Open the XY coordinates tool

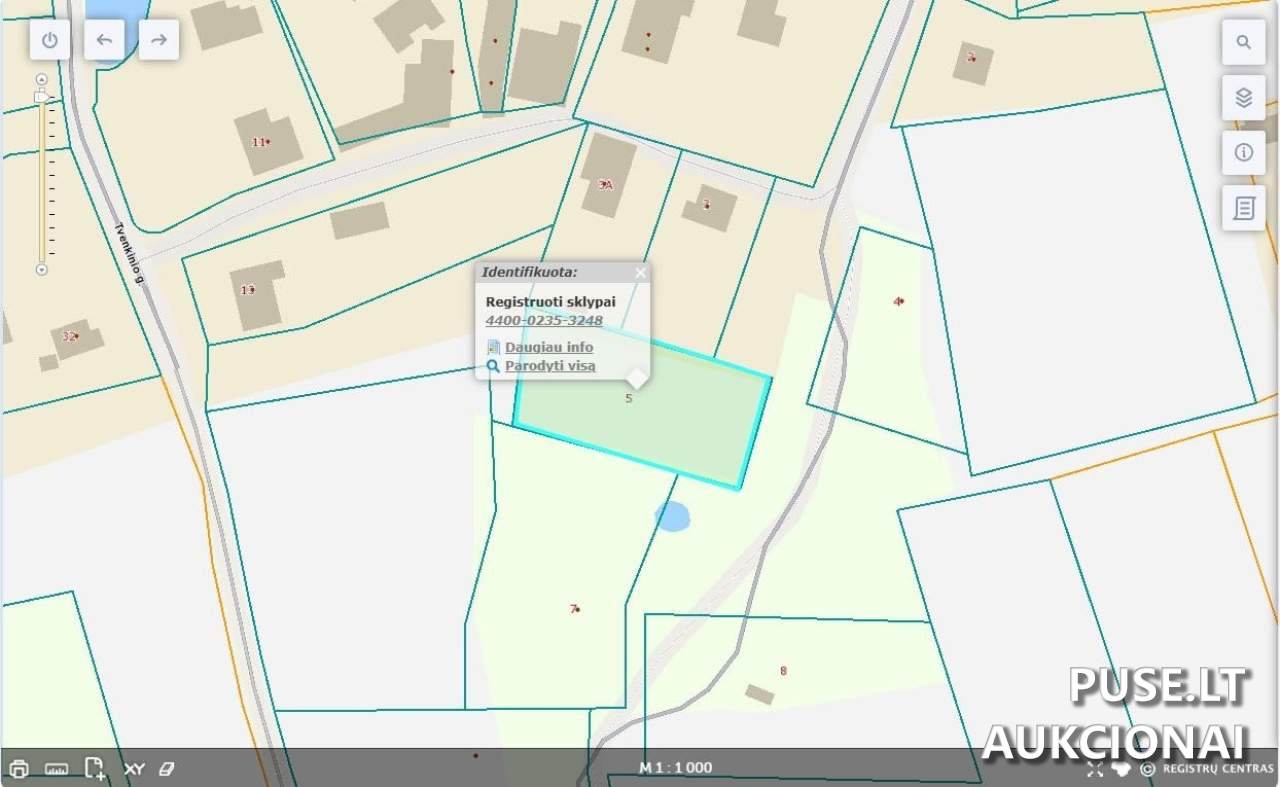tap(134, 769)
